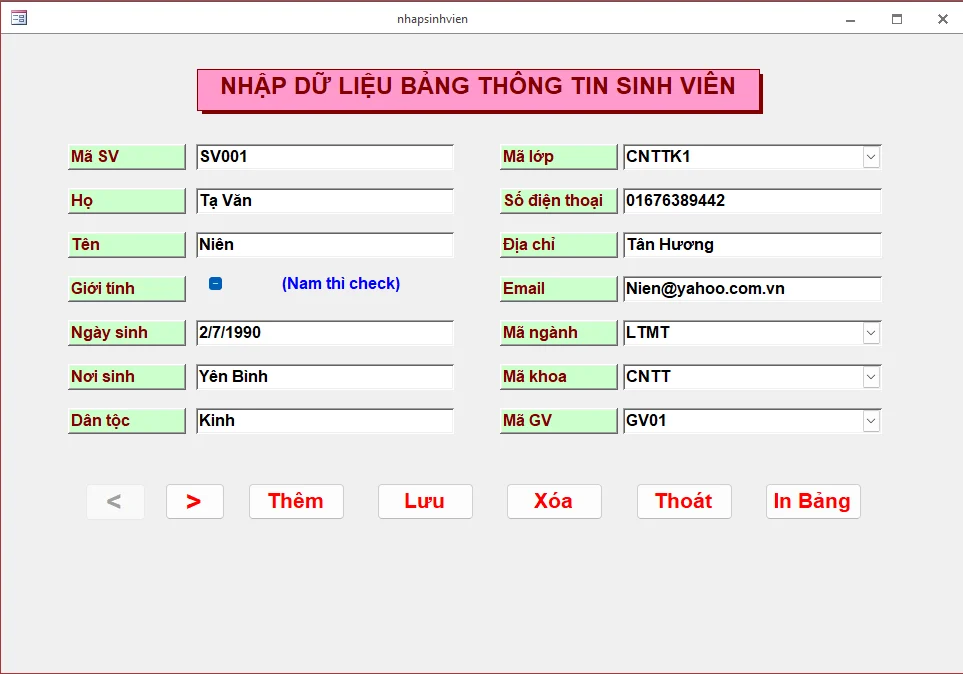Open the Mã ngành dropdown list
Screen dimensions: 963x674
click(871, 333)
